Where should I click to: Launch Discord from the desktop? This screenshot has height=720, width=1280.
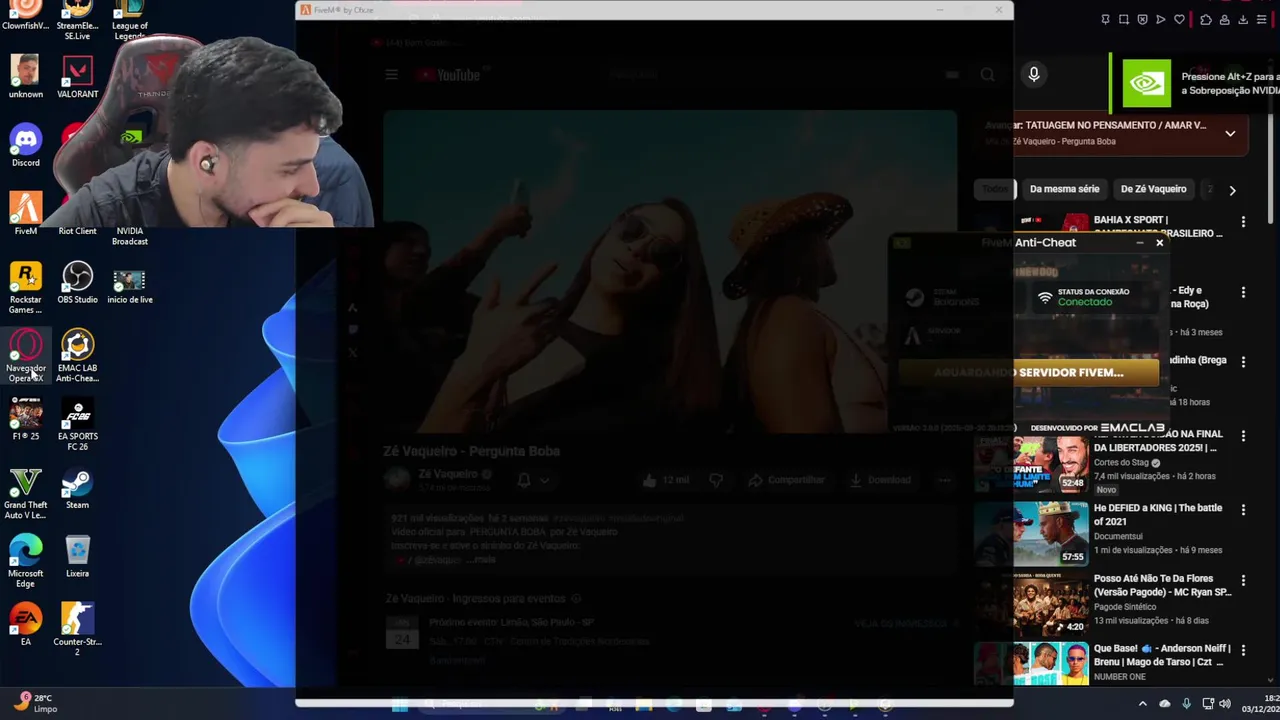[26, 145]
